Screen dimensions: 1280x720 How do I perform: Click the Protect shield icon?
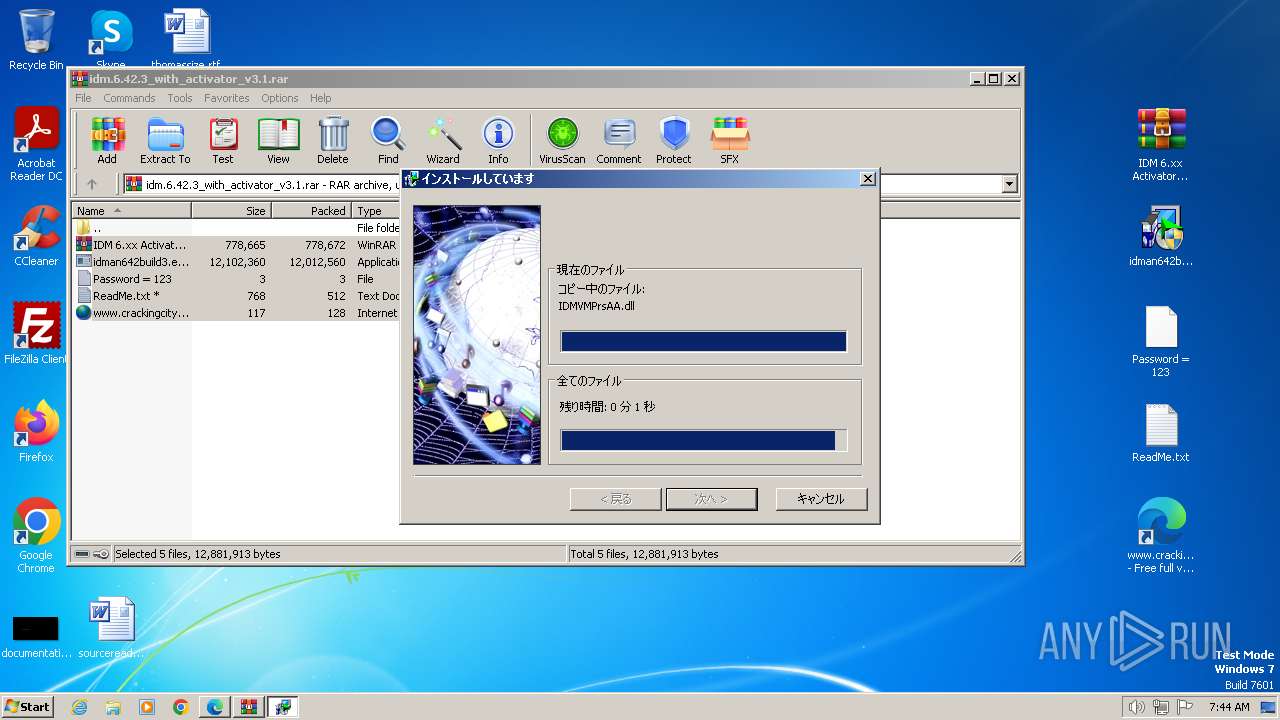[674, 140]
